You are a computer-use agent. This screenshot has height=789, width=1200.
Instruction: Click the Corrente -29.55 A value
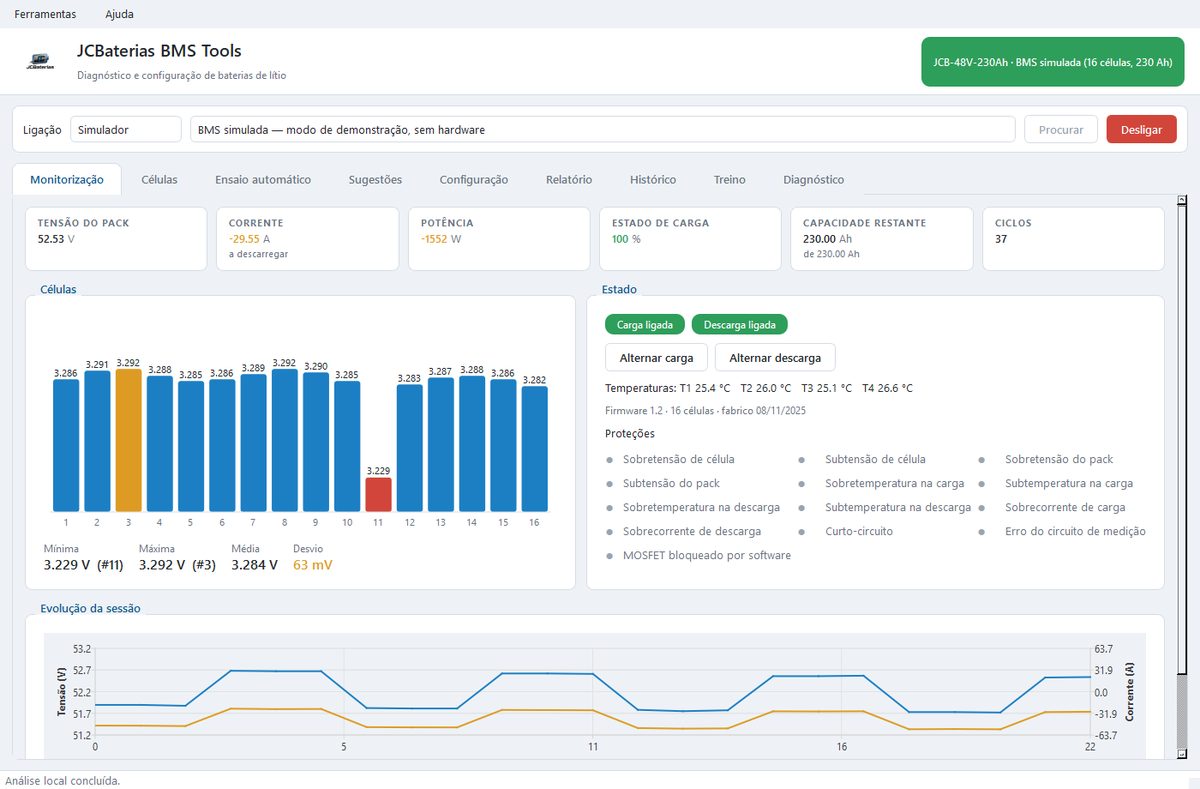[250, 239]
